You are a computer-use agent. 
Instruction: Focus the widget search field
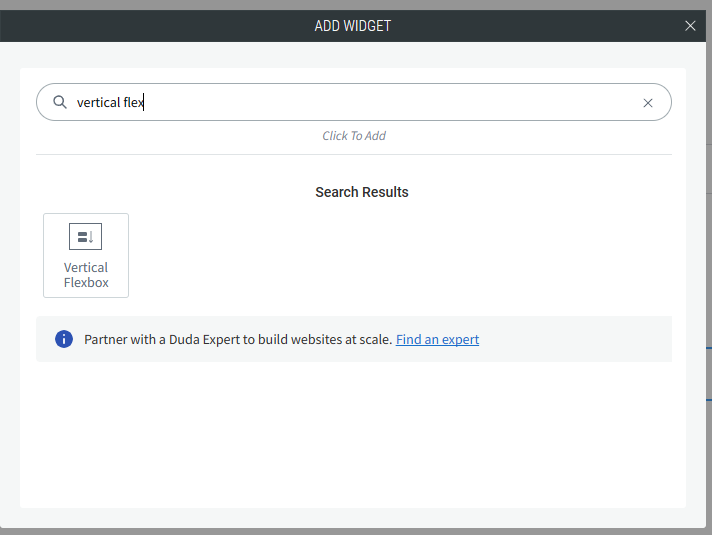tap(353, 102)
